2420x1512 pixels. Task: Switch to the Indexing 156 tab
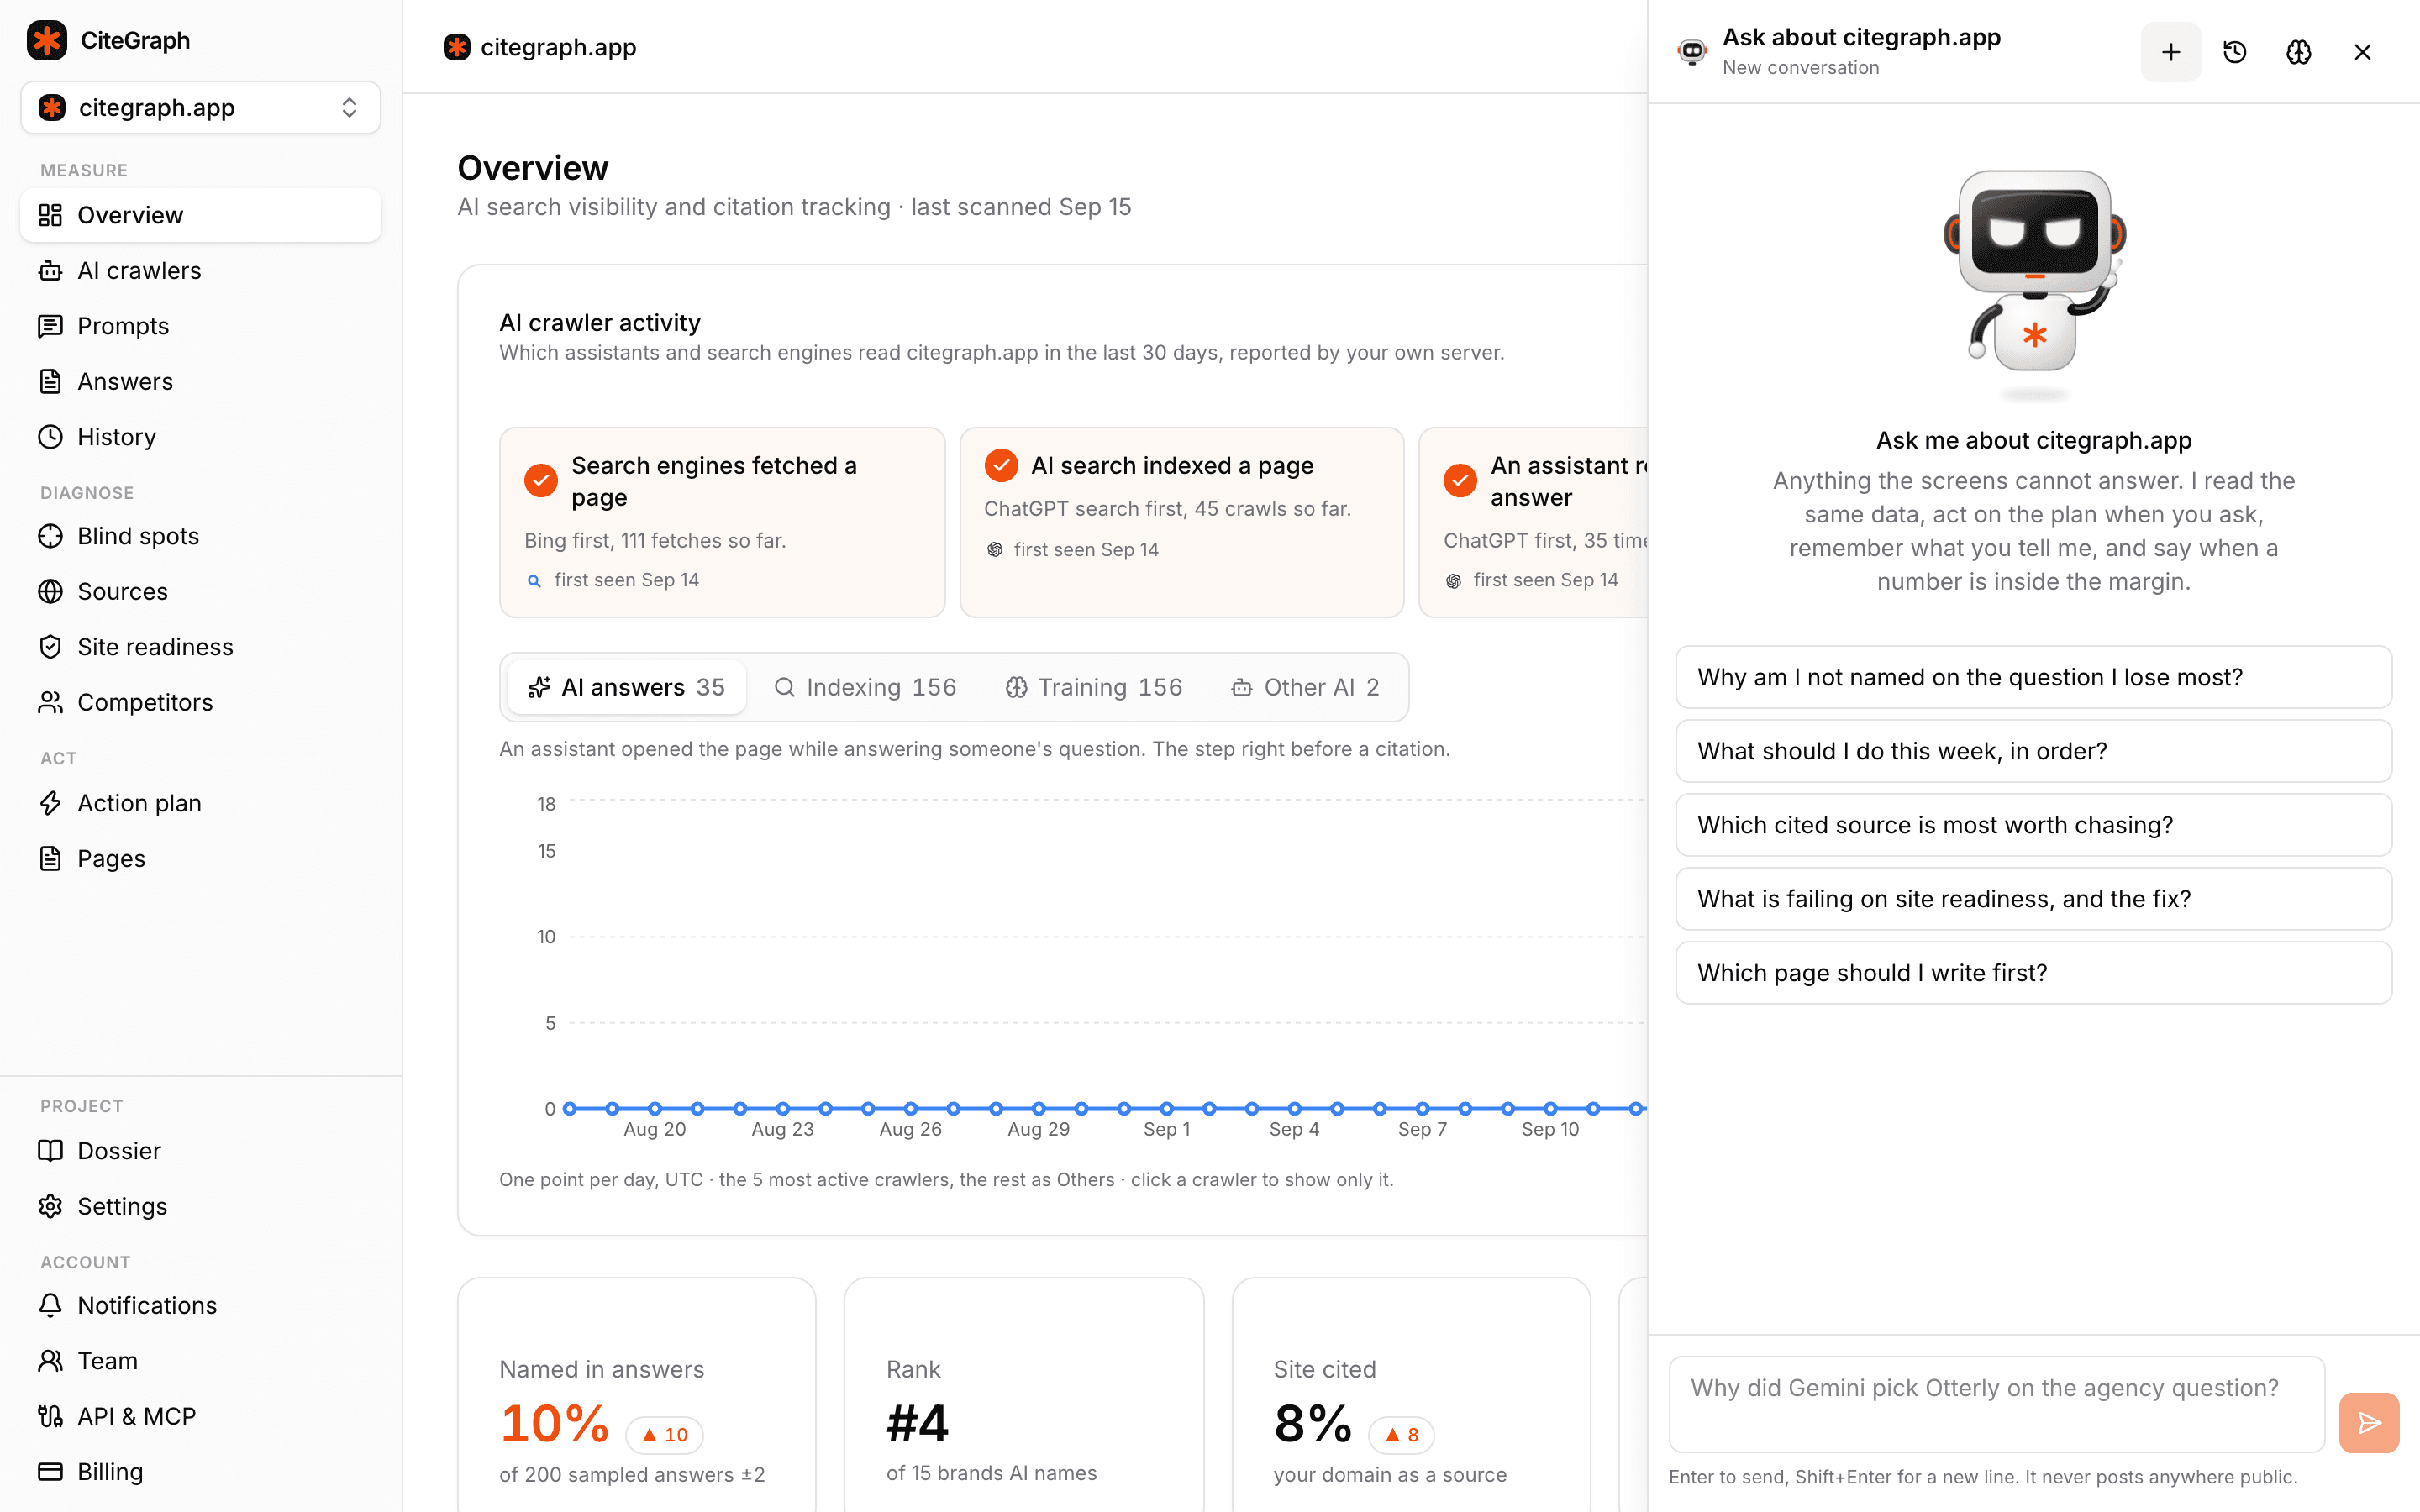coord(865,687)
